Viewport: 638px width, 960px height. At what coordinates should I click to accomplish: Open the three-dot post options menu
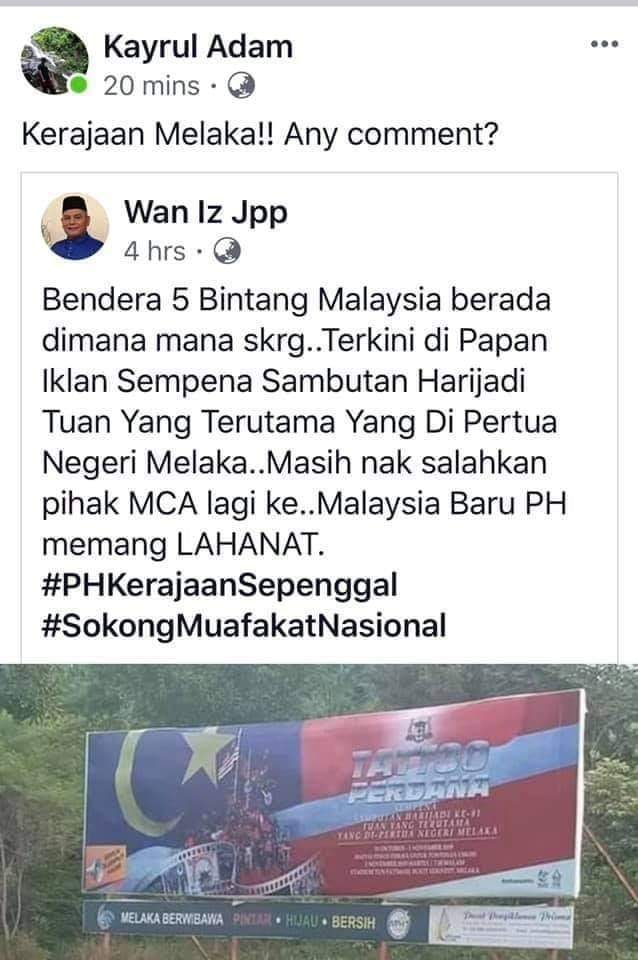coord(604,44)
